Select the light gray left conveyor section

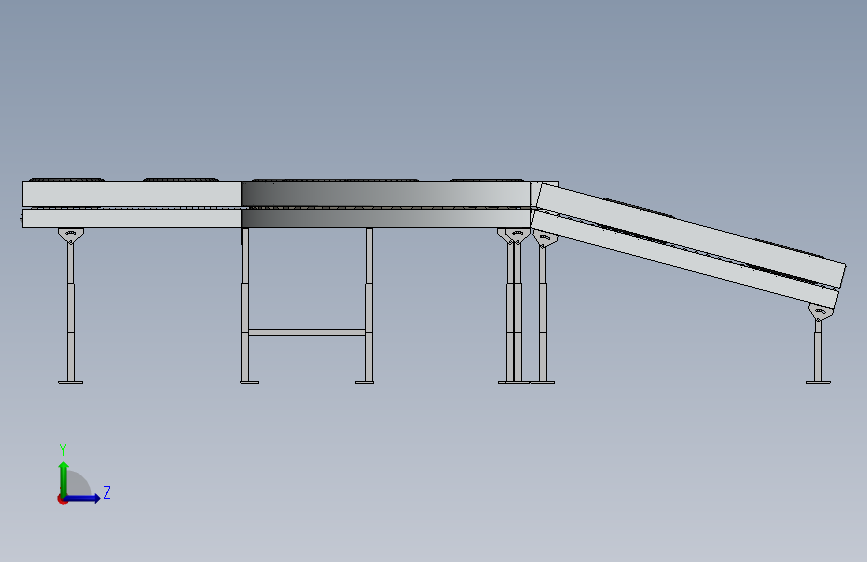coord(132,204)
